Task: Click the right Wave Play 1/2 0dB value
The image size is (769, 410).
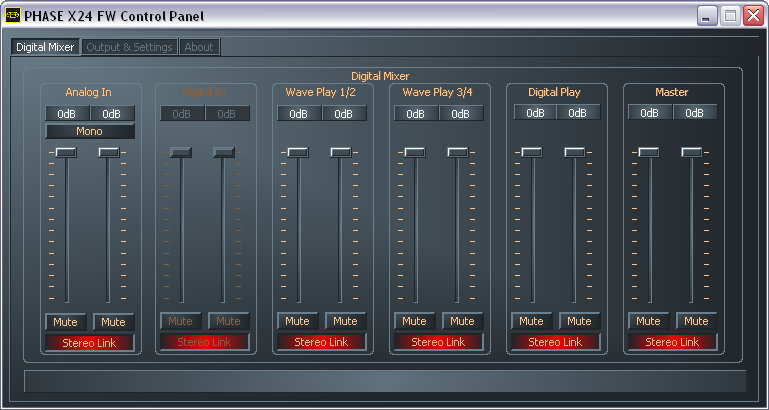Action: pos(344,113)
